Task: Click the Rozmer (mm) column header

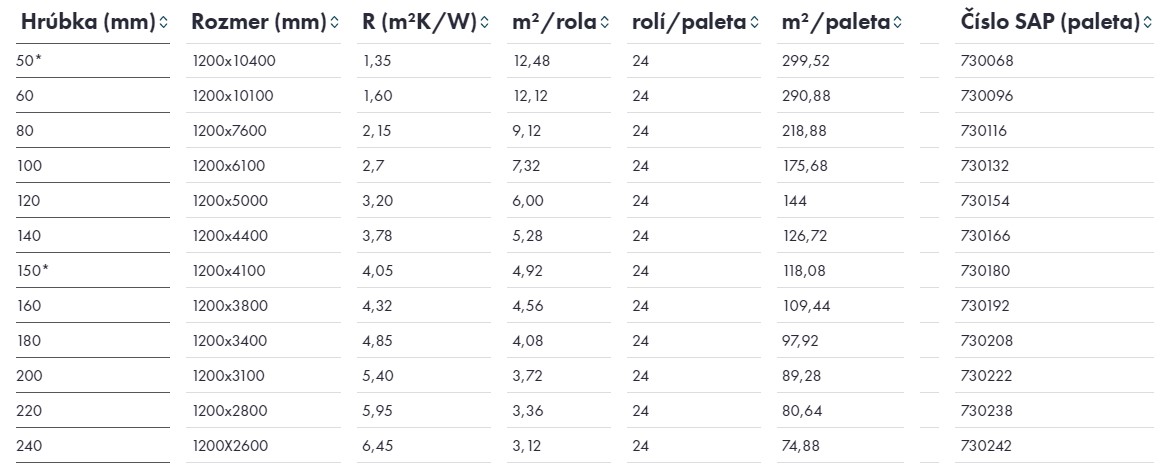Action: [259, 22]
